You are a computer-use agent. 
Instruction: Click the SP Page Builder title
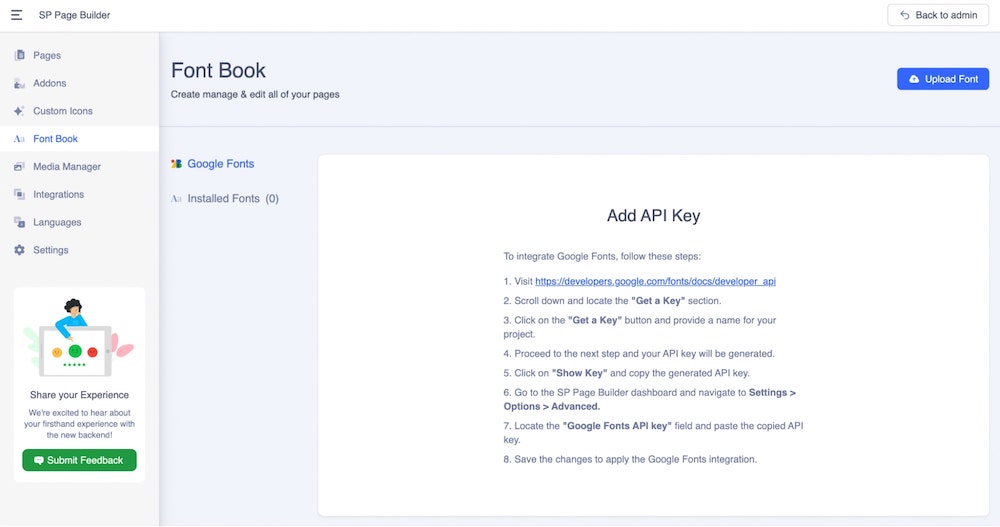(x=75, y=15)
